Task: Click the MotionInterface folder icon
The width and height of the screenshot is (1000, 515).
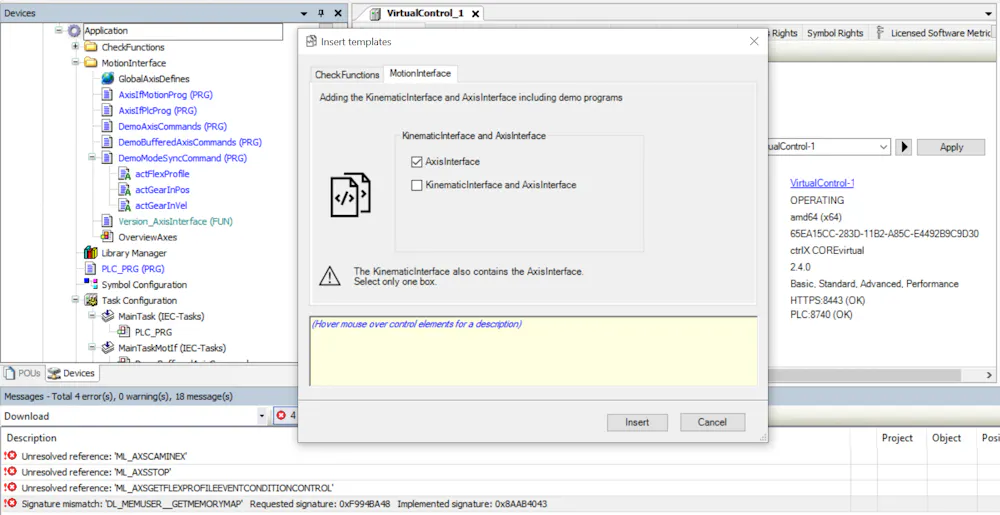Action: point(91,63)
